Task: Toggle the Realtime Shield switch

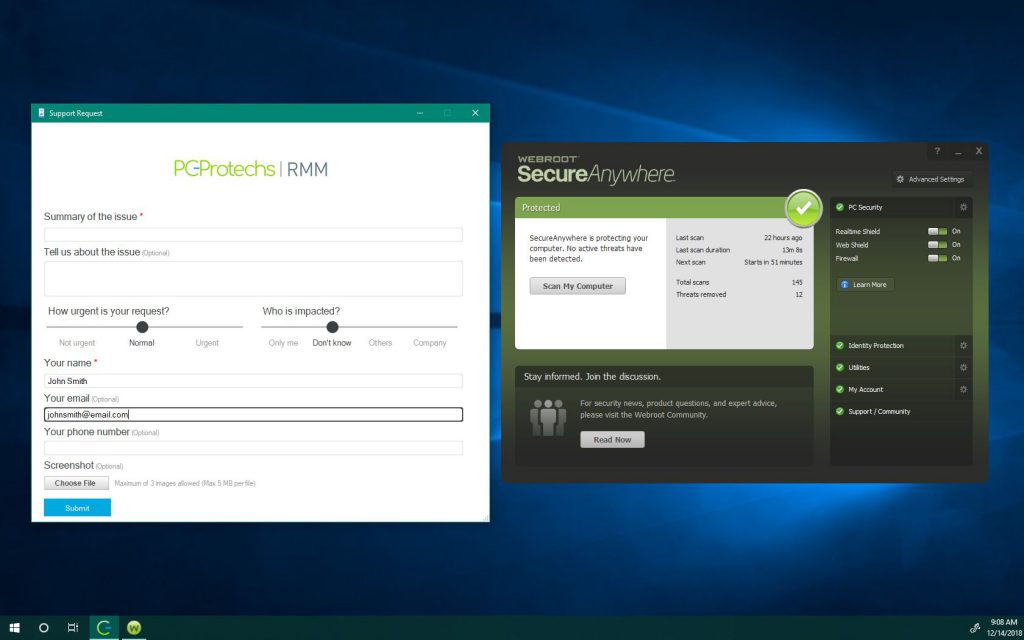Action: (937, 231)
